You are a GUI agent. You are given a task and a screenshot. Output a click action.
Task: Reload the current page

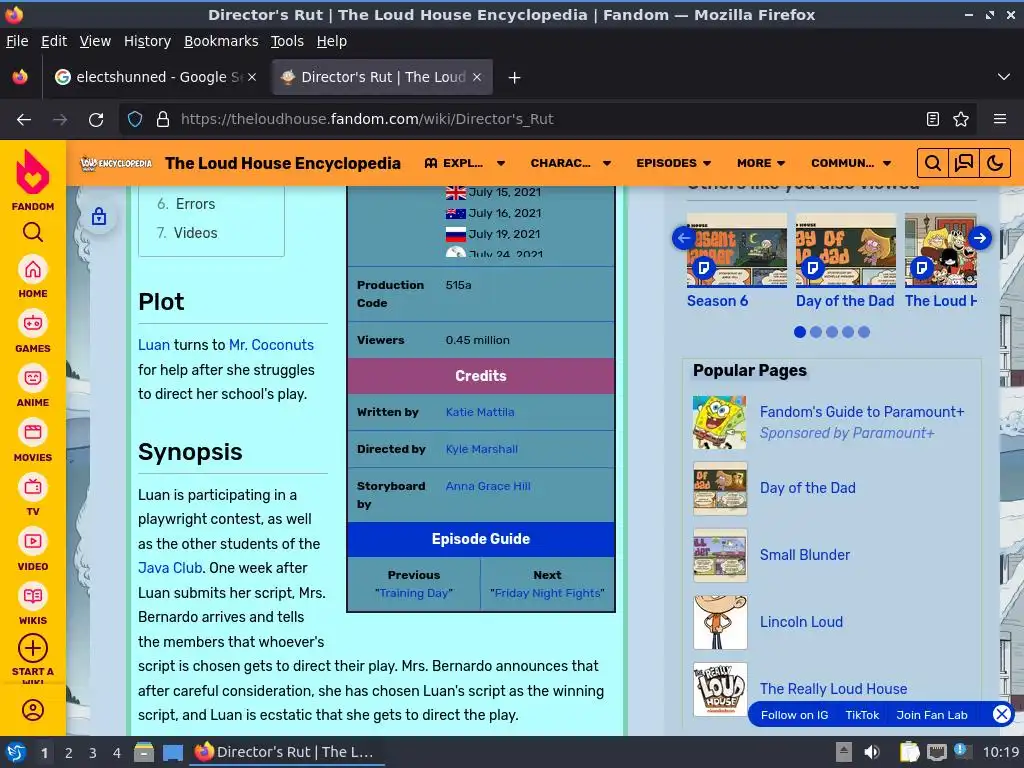pos(96,120)
